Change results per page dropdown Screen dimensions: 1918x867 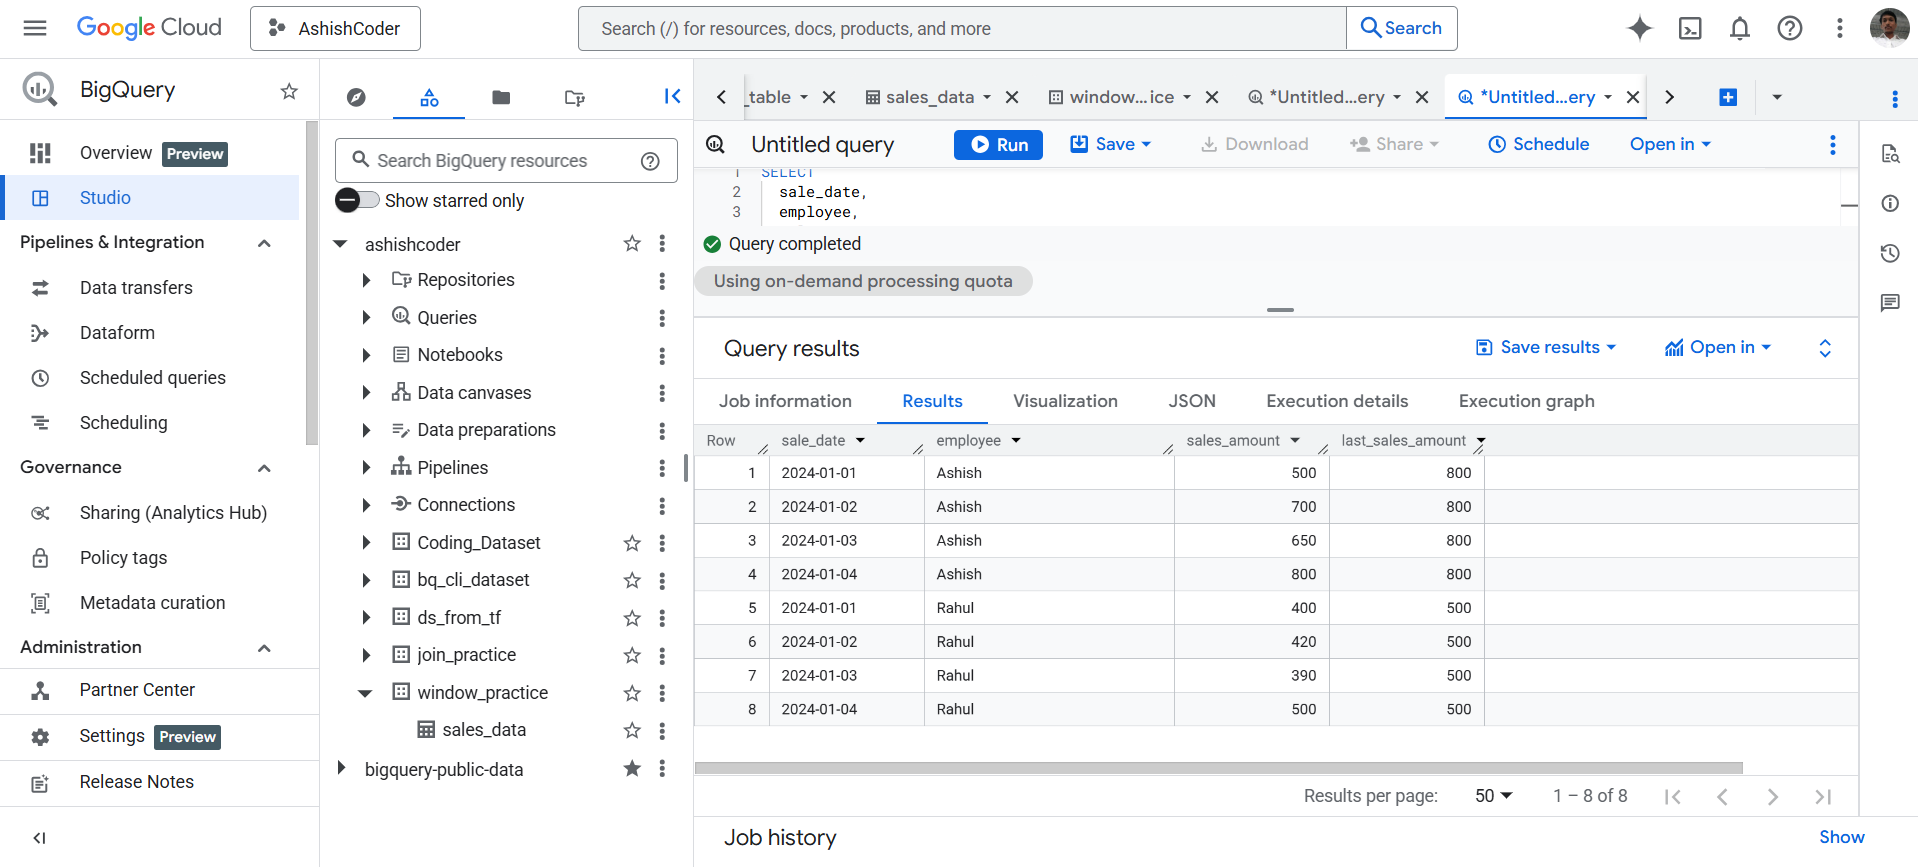[x=1494, y=796]
